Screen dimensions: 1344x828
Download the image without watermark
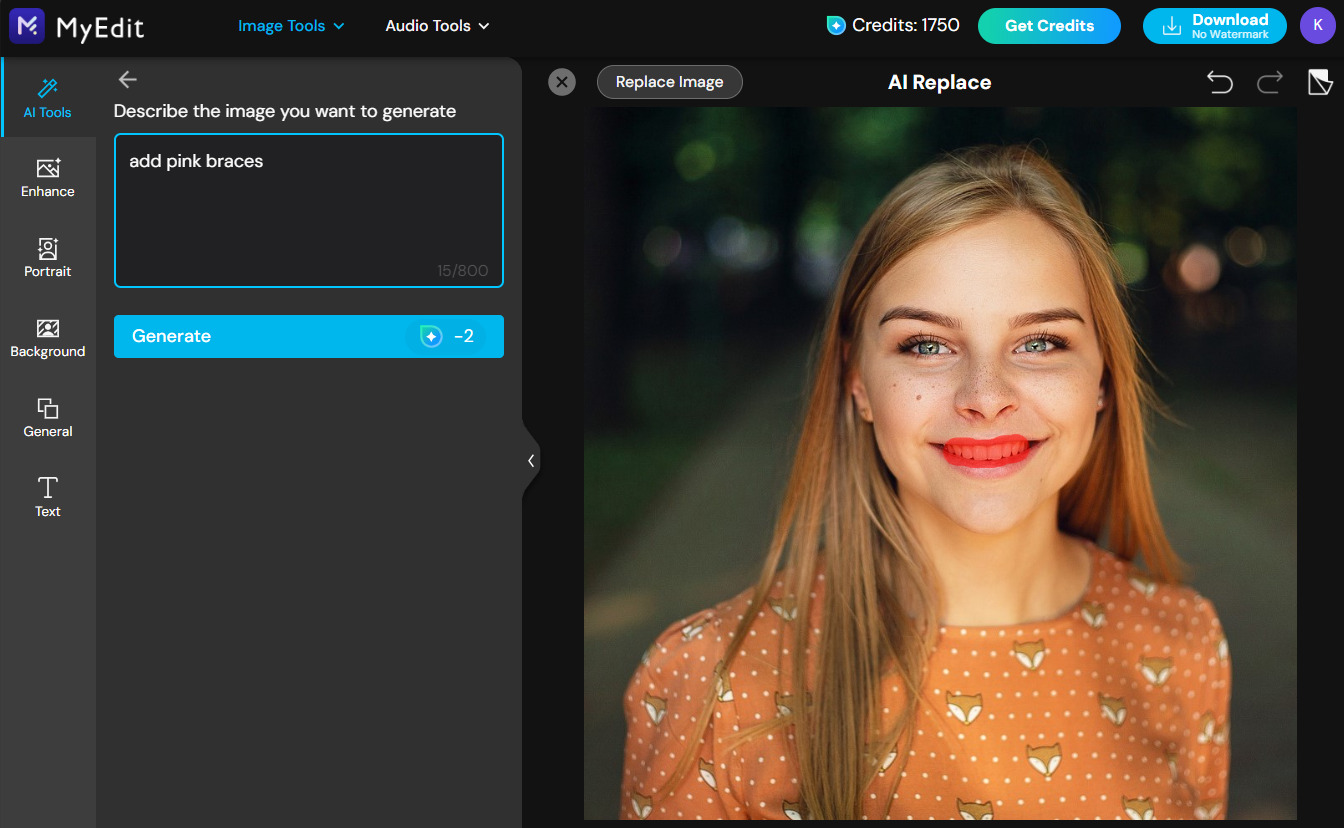click(1214, 26)
